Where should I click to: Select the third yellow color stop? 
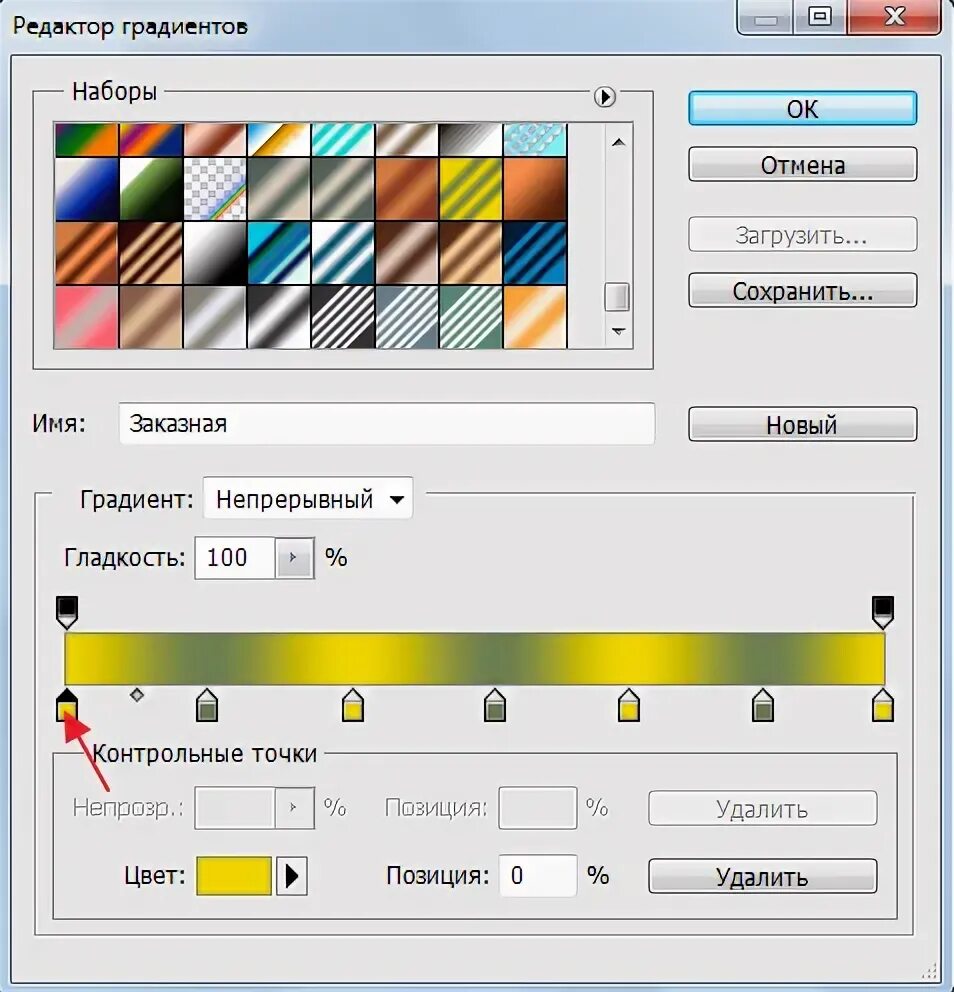pos(629,705)
